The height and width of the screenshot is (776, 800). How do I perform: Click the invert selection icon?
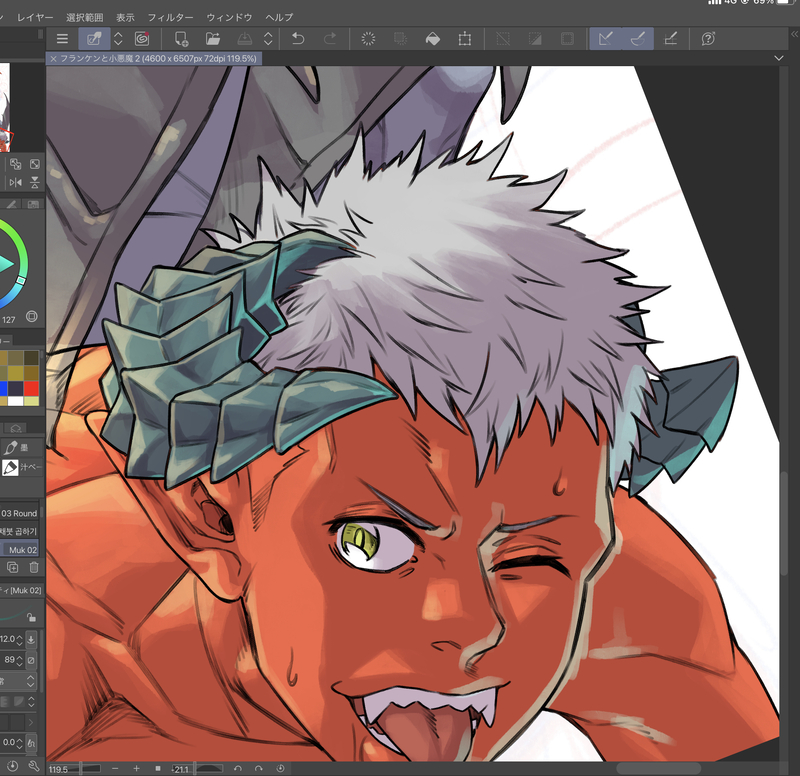pyautogui.click(x=535, y=39)
